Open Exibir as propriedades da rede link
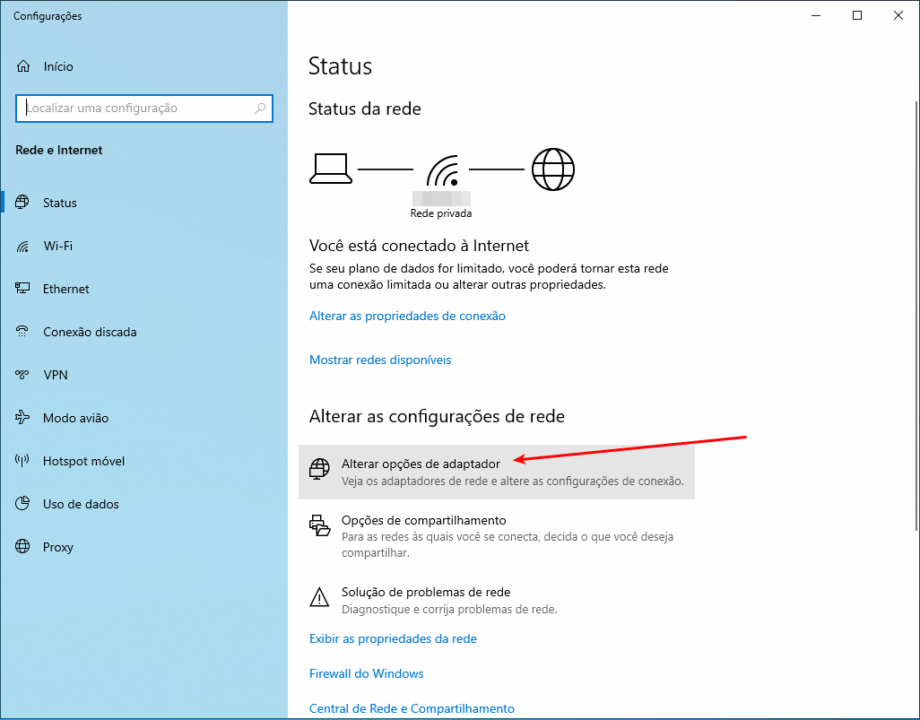920x720 pixels. (393, 639)
